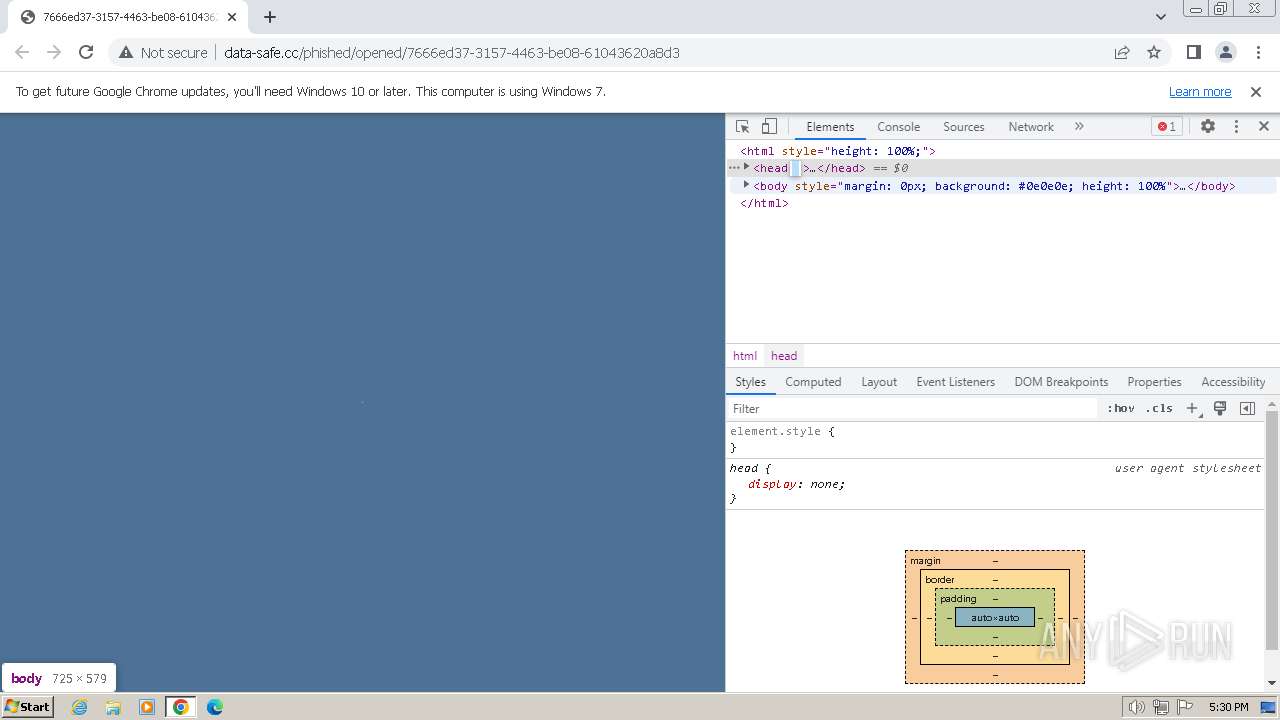
Task: Toggle the .cls element classes panel
Action: click(1159, 408)
